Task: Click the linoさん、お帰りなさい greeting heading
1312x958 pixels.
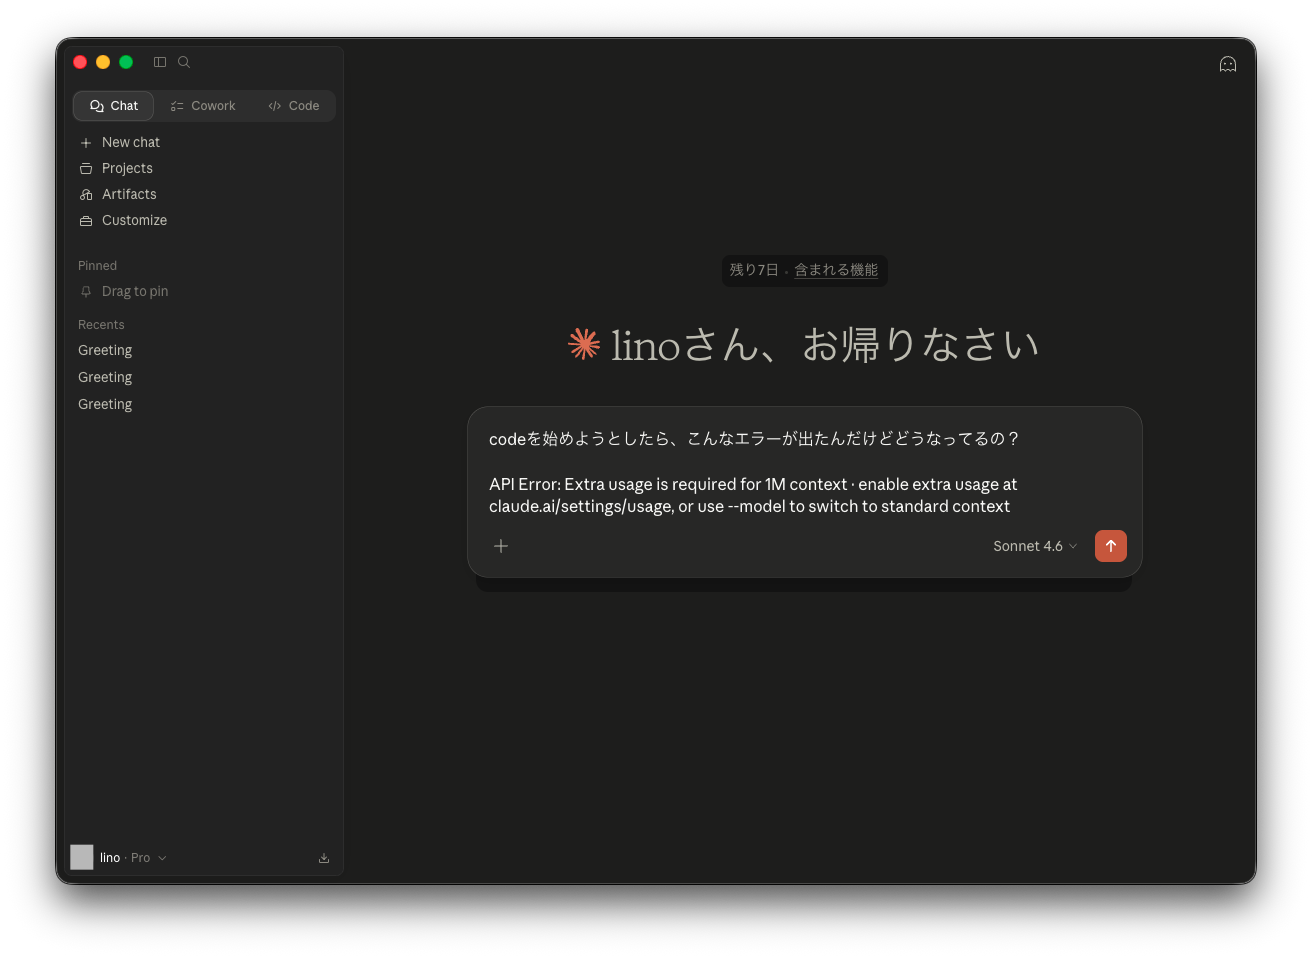Action: click(x=826, y=345)
